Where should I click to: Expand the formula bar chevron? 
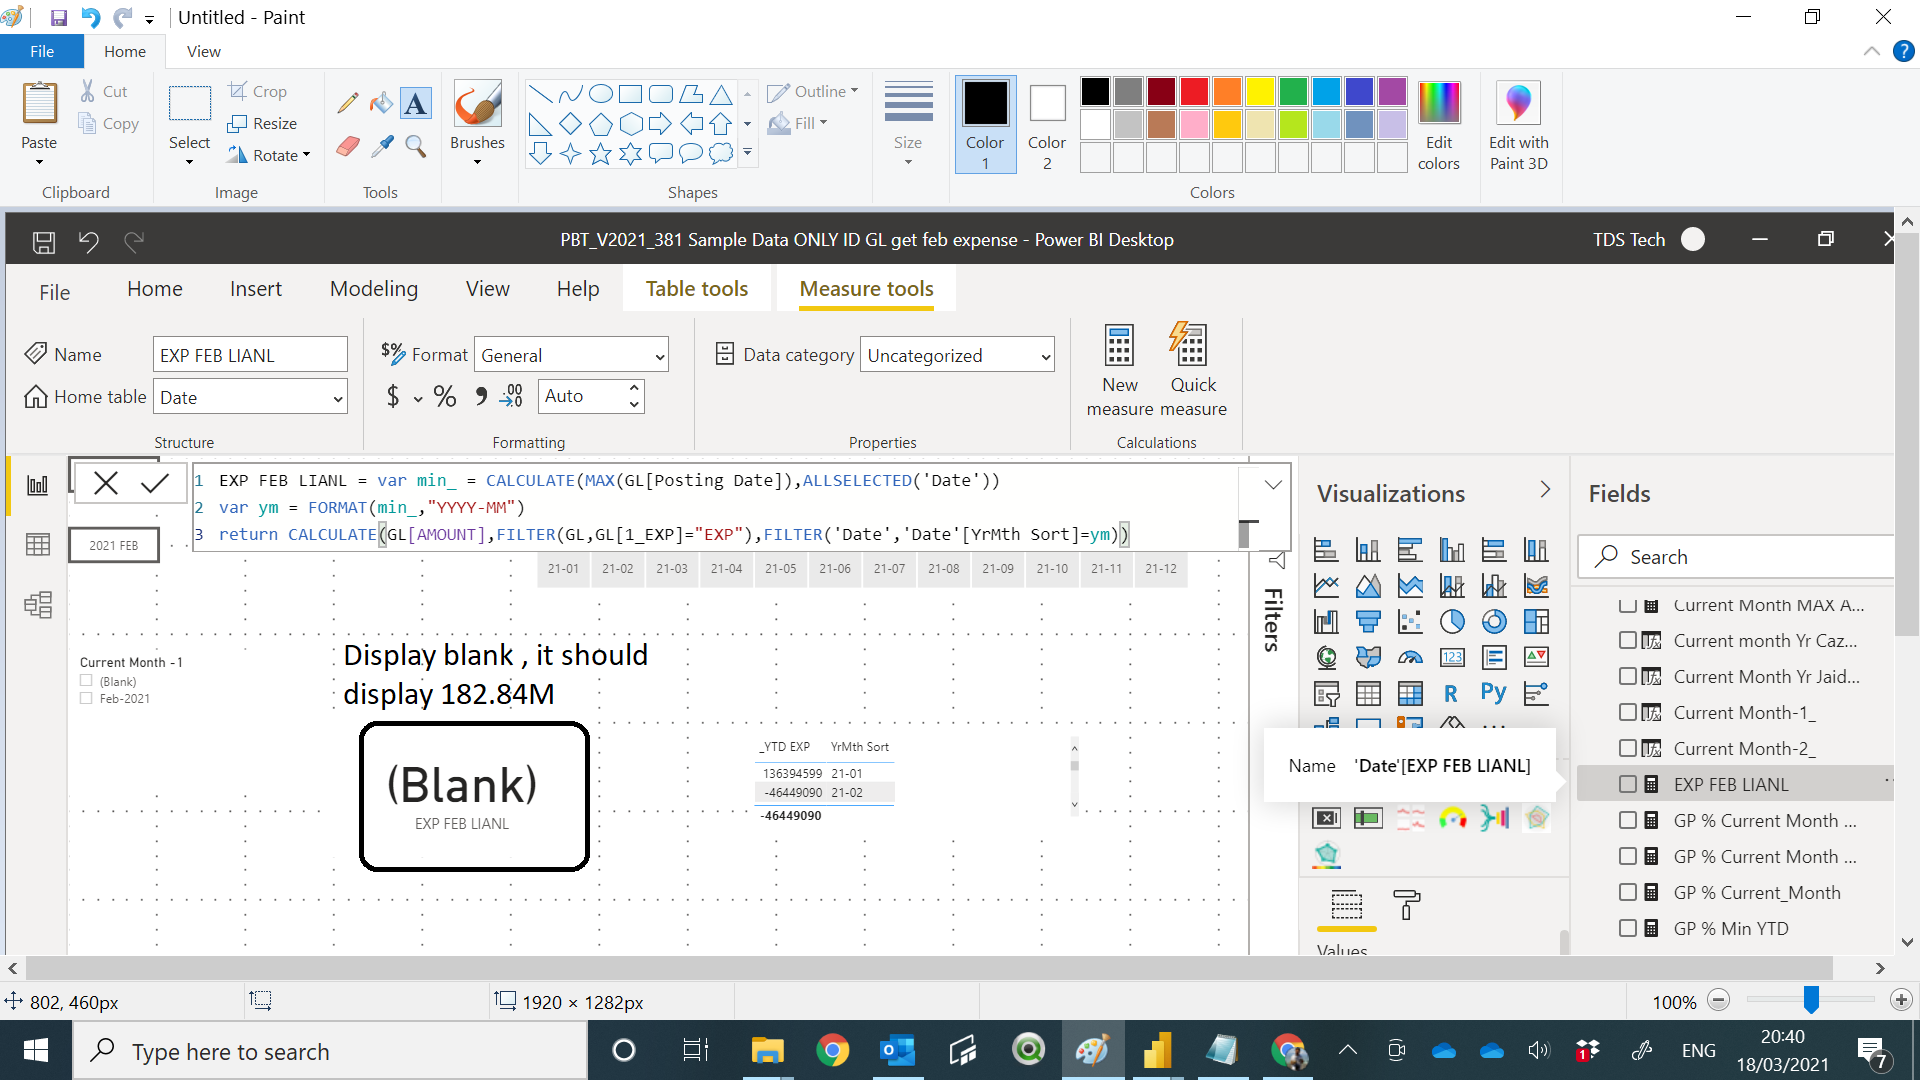[1272, 485]
